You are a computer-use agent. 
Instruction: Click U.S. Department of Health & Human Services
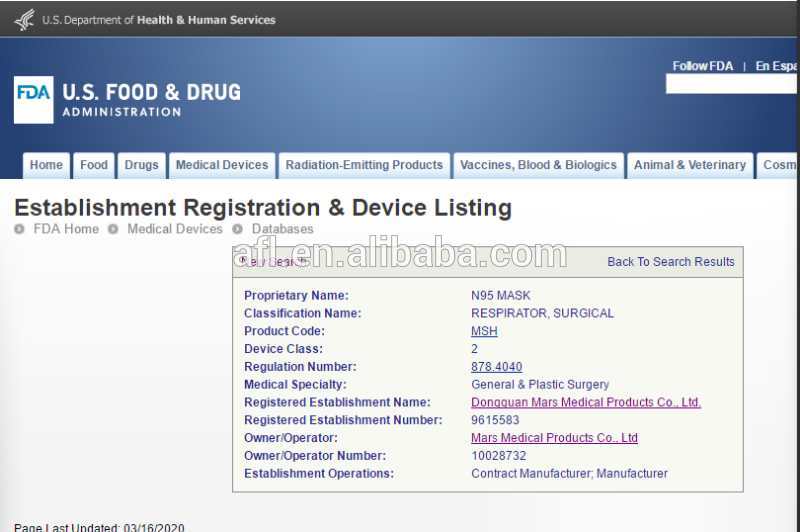pos(159,20)
